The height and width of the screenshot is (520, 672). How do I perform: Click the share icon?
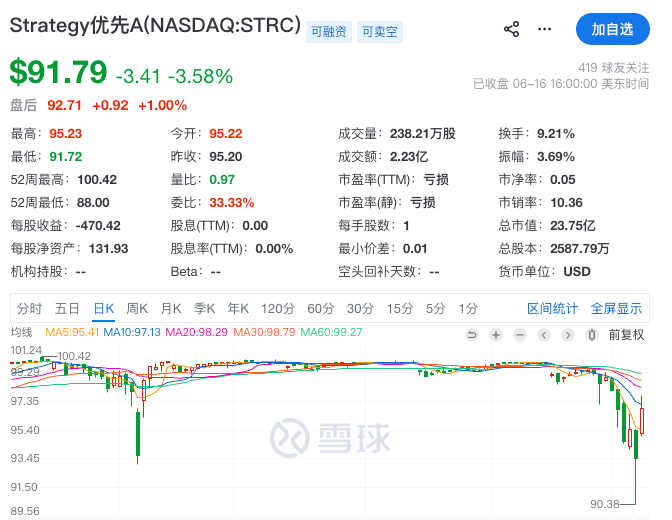tap(511, 29)
